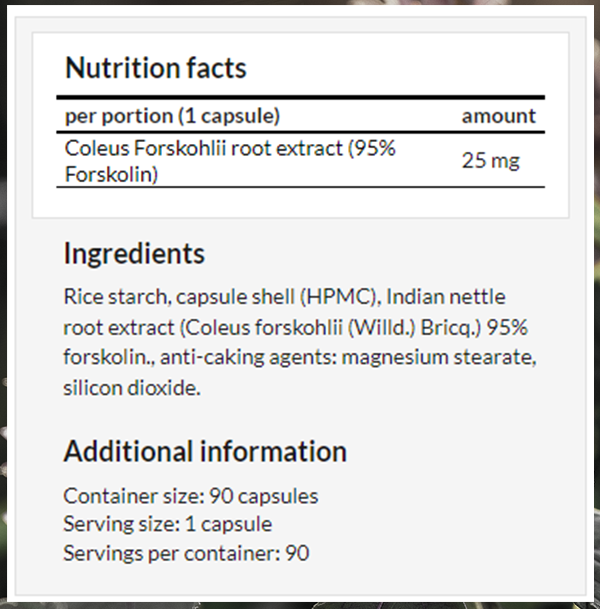Click the Nutrition facts heading
Screen dimensions: 600x609
point(156,68)
